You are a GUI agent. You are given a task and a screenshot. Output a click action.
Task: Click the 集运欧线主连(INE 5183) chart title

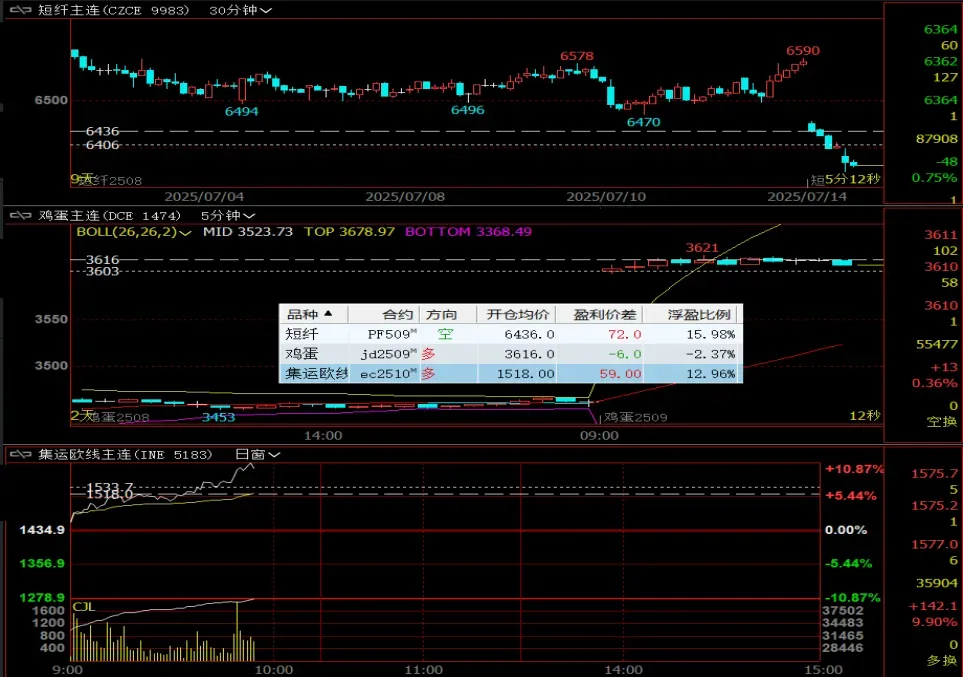pyautogui.click(x=125, y=455)
